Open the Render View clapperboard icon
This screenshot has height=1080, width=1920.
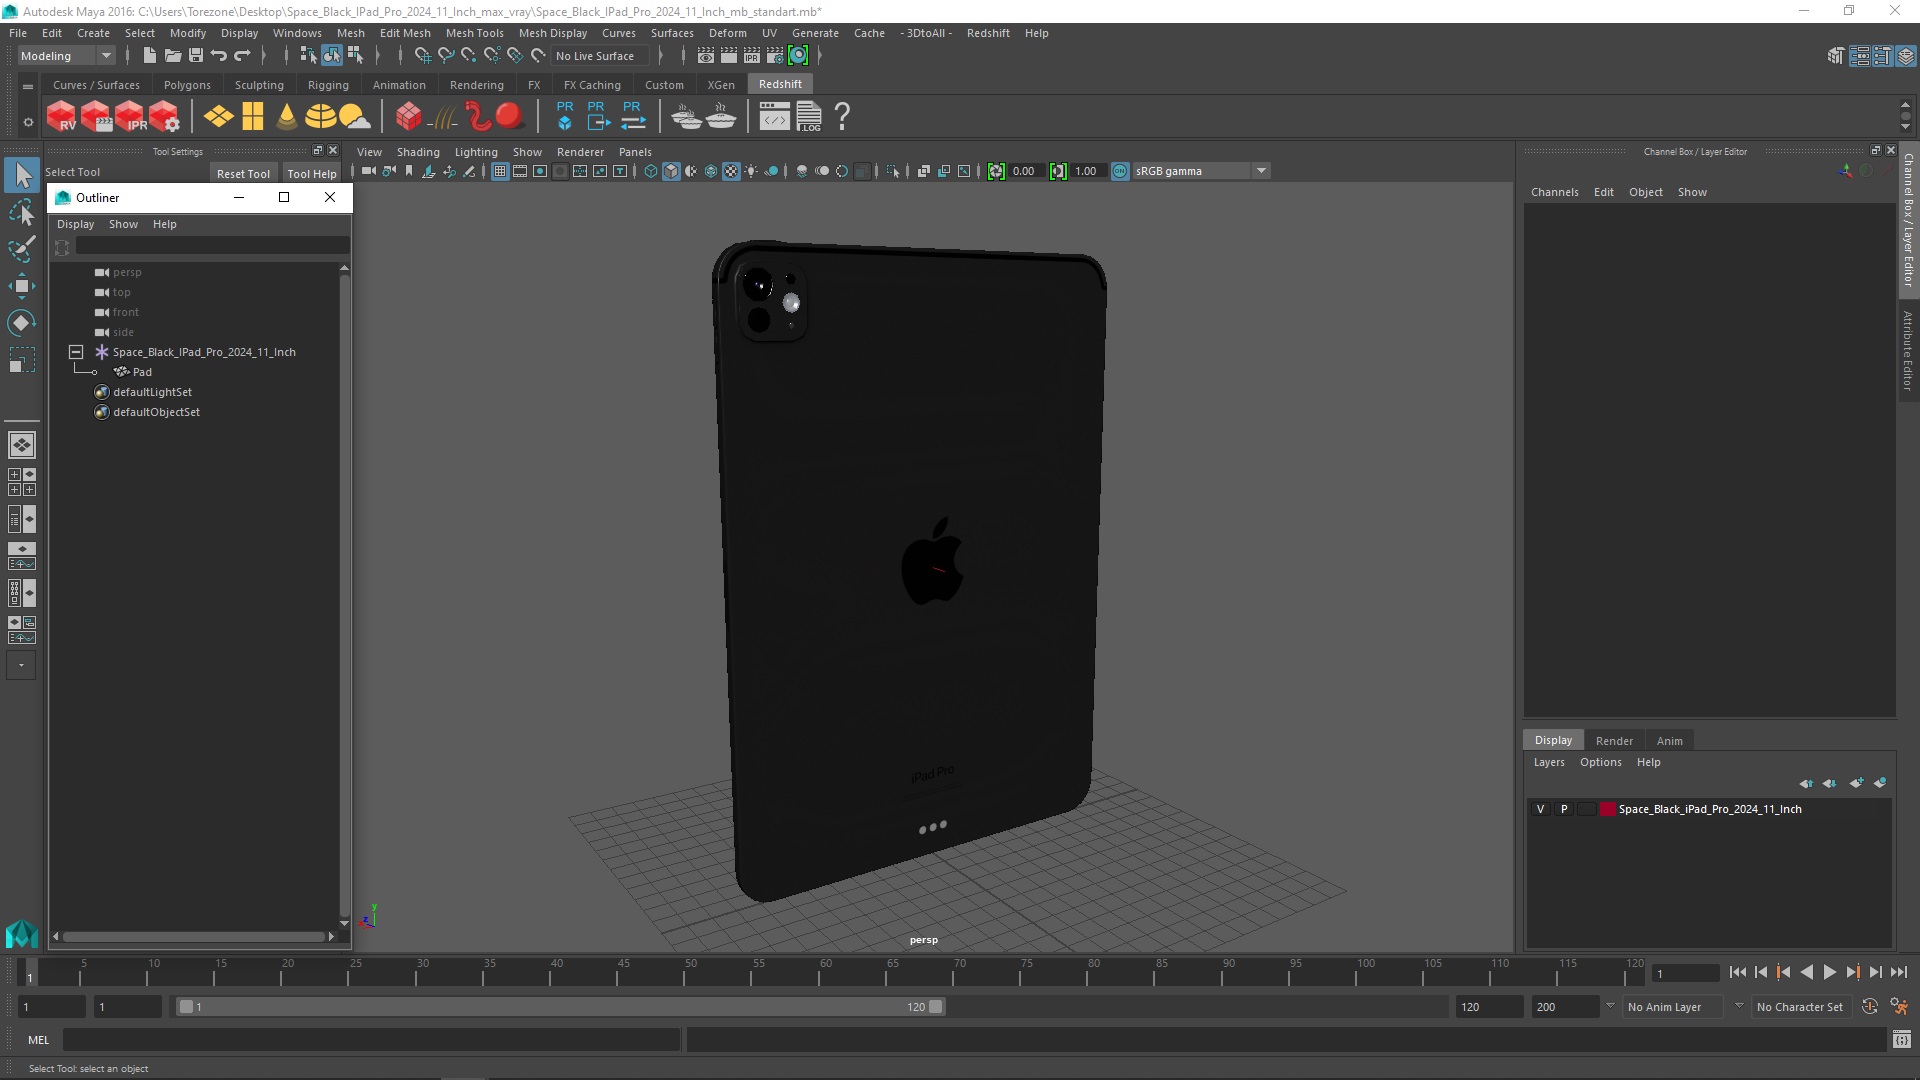706,56
